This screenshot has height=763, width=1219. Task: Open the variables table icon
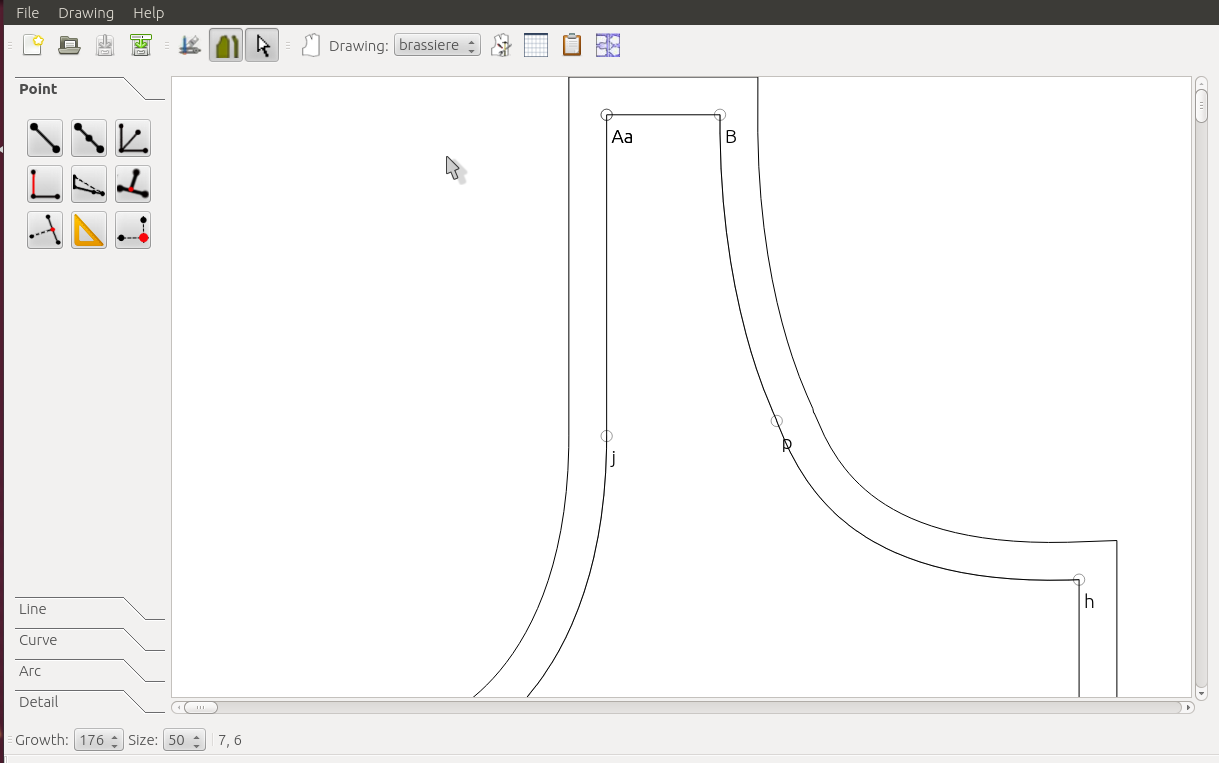point(536,44)
